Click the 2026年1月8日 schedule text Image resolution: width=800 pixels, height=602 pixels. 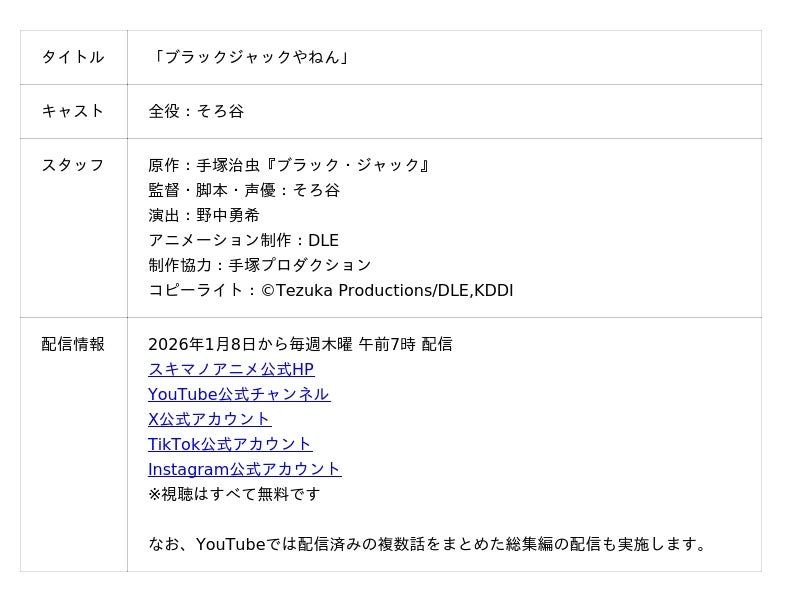point(300,344)
